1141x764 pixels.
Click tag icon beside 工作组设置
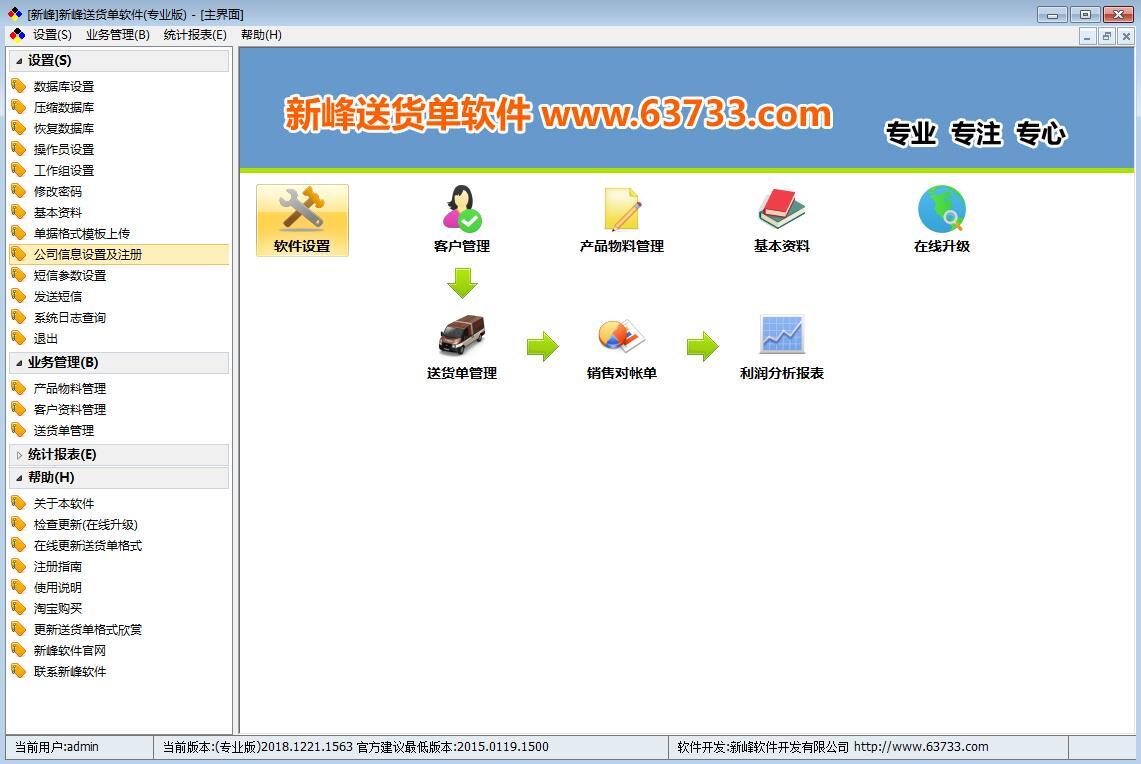click(x=19, y=170)
